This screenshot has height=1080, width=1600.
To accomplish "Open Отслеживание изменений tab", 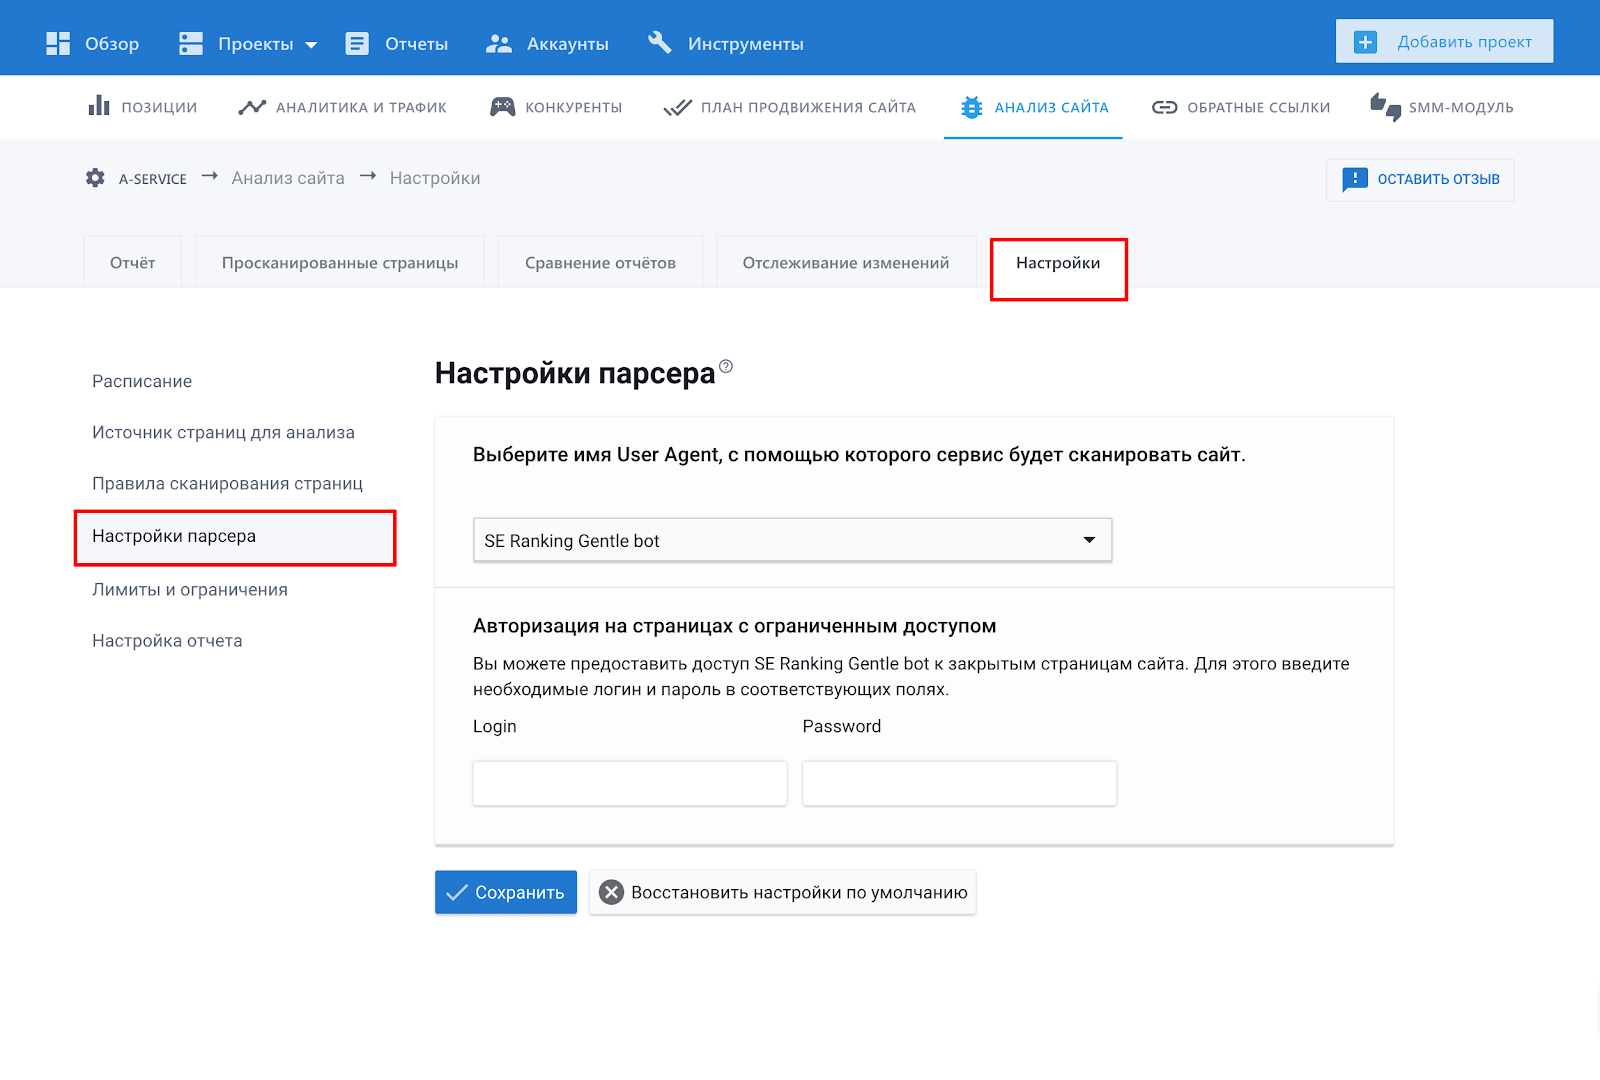I will point(846,263).
